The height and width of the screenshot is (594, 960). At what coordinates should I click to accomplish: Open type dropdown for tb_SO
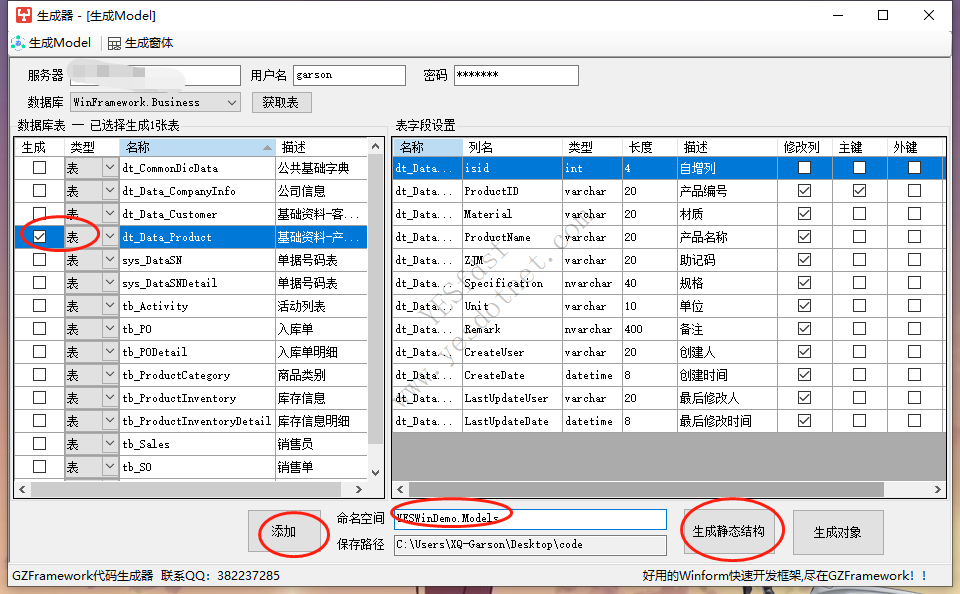110,467
